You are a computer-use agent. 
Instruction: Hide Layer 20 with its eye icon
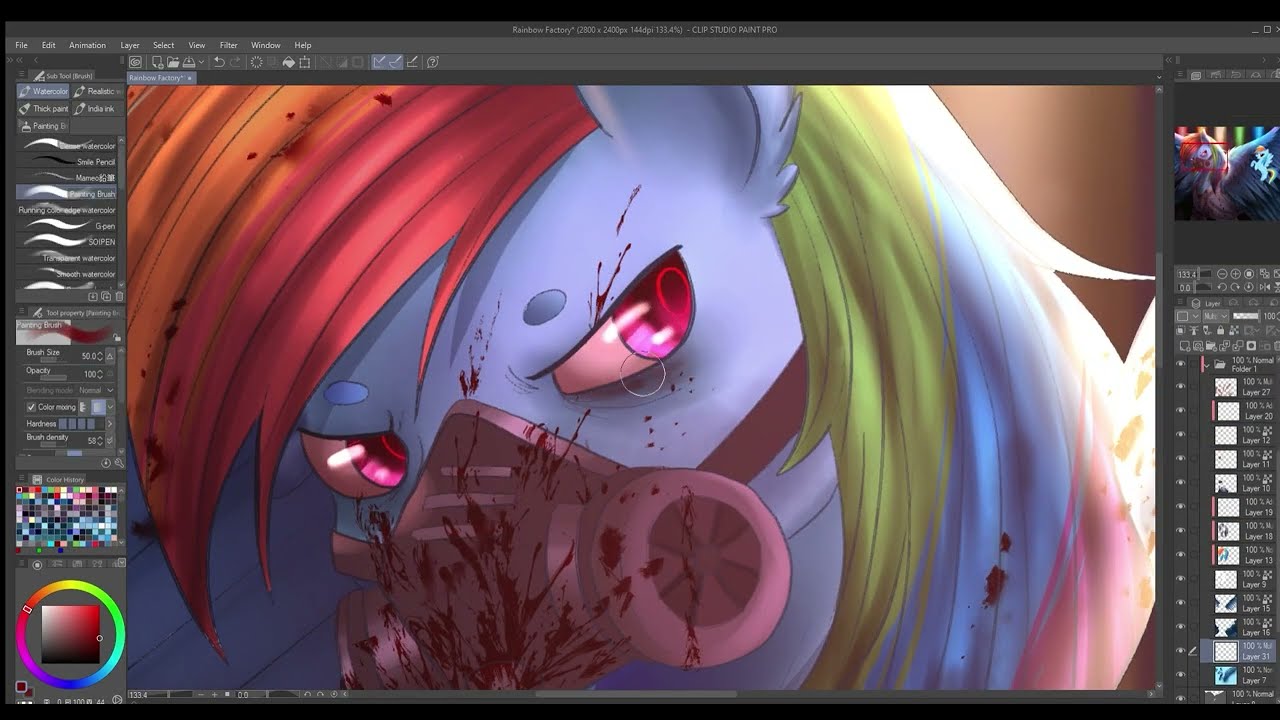(x=1180, y=411)
